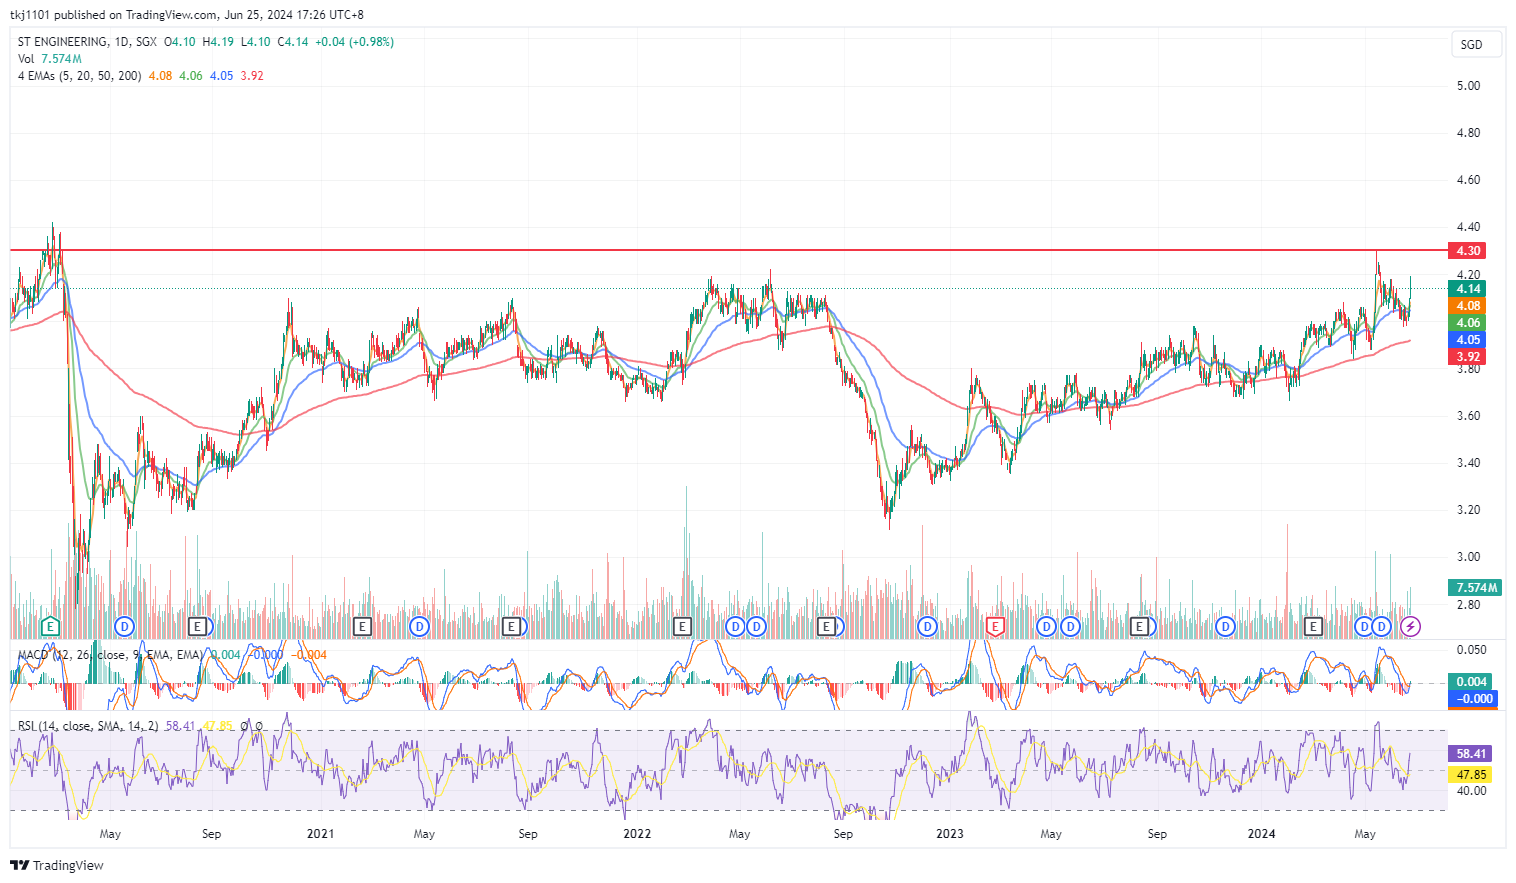Click the C4.14 close value in header
Image resolution: width=1516 pixels, height=883 pixels.
click(293, 42)
